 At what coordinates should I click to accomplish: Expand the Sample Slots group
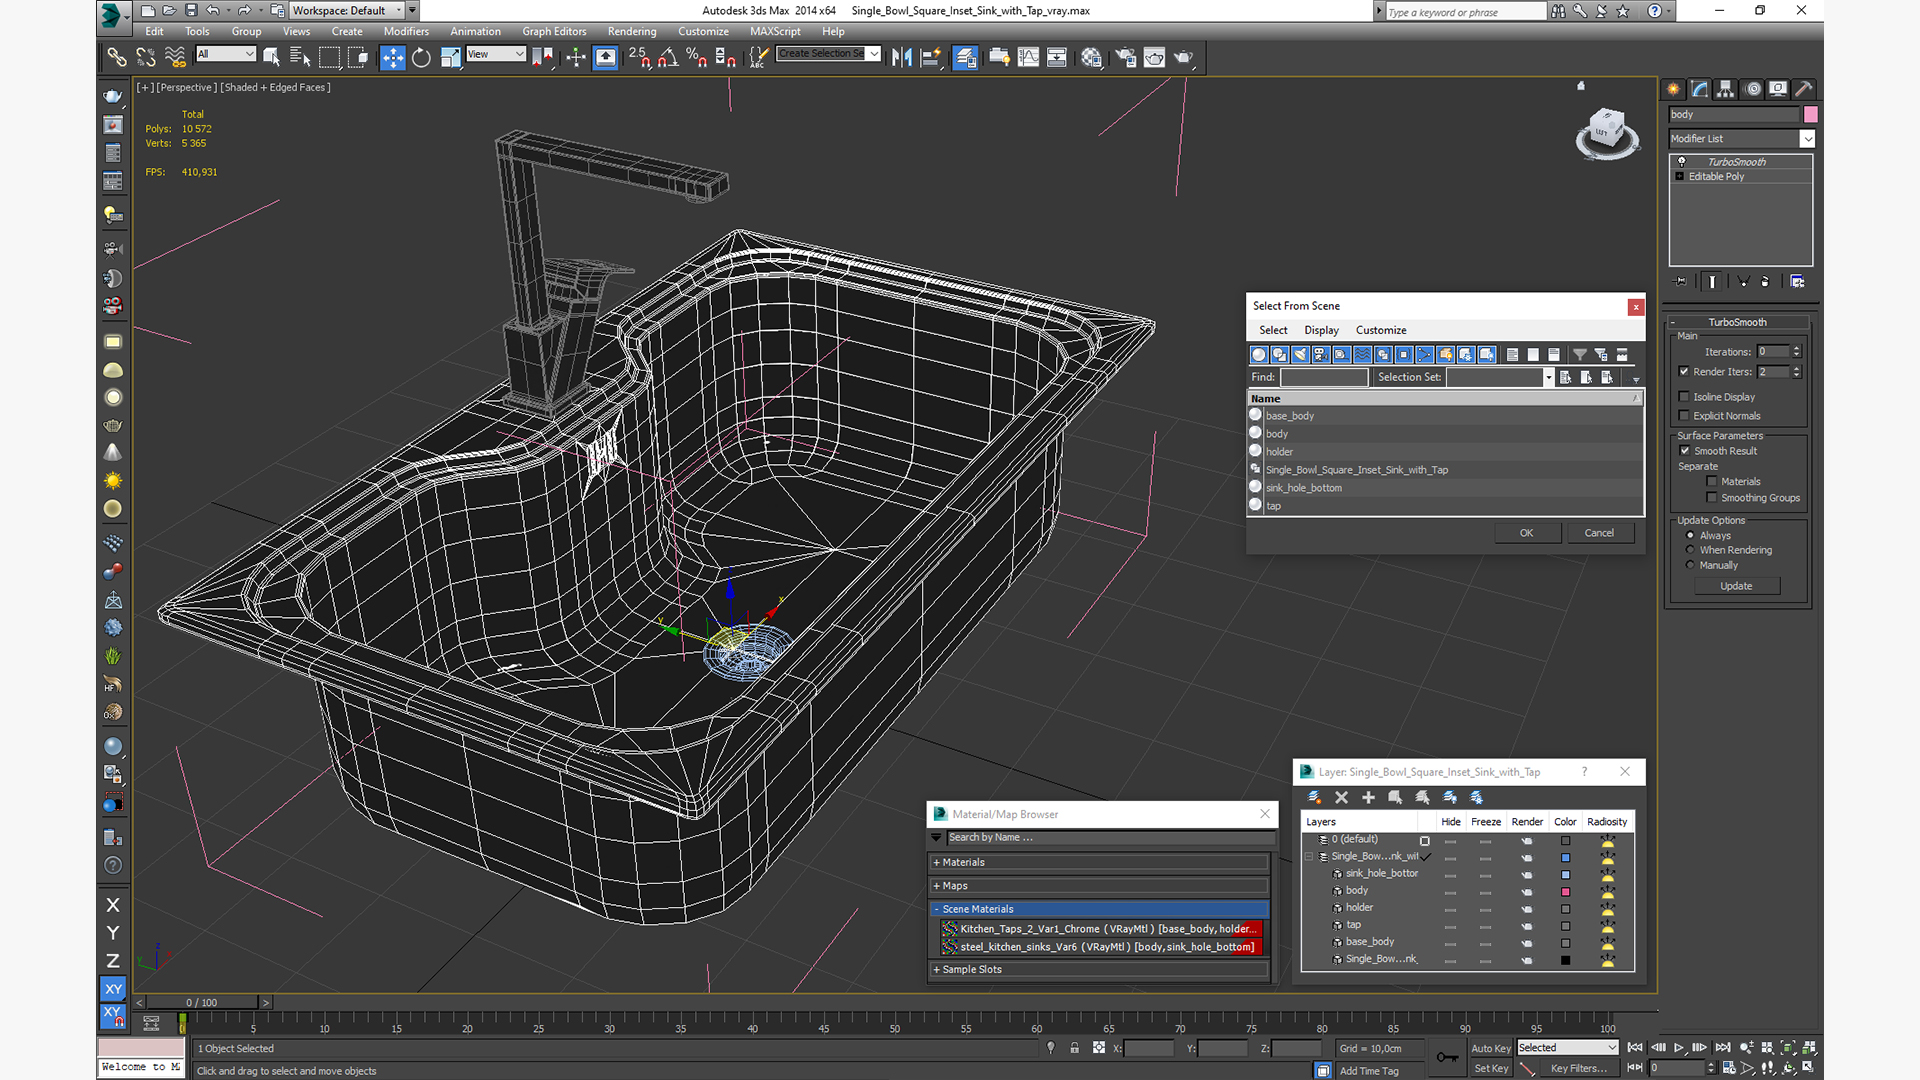[x=1099, y=969]
